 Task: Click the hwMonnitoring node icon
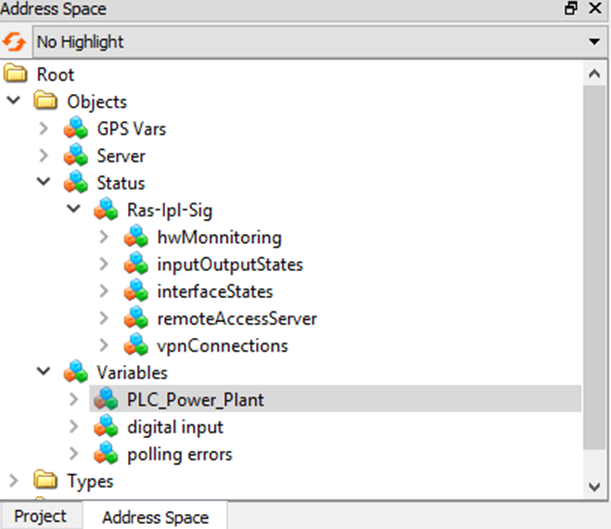[x=136, y=237]
